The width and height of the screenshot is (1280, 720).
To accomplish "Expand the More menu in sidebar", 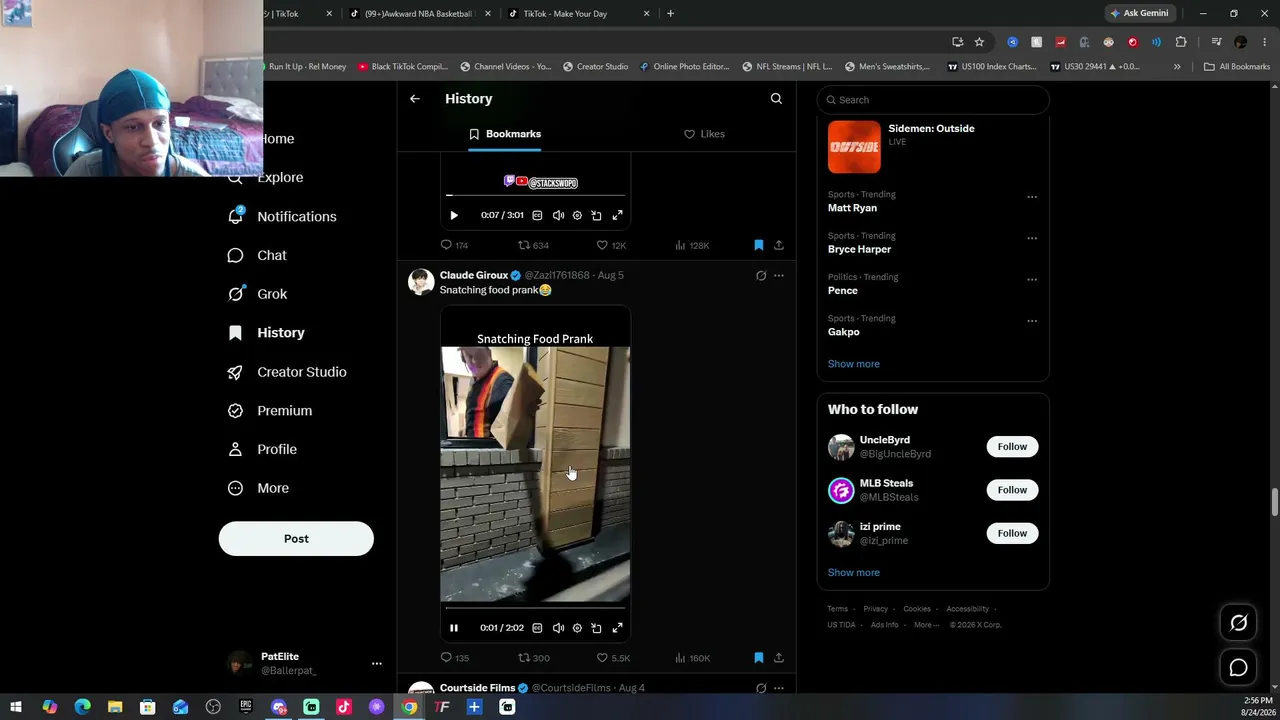I will click(x=259, y=489).
